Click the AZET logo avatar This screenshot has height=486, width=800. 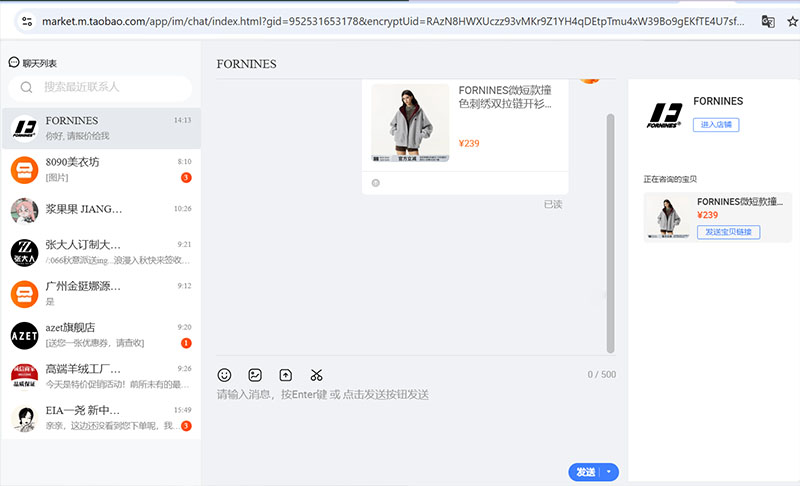pyautogui.click(x=24, y=335)
